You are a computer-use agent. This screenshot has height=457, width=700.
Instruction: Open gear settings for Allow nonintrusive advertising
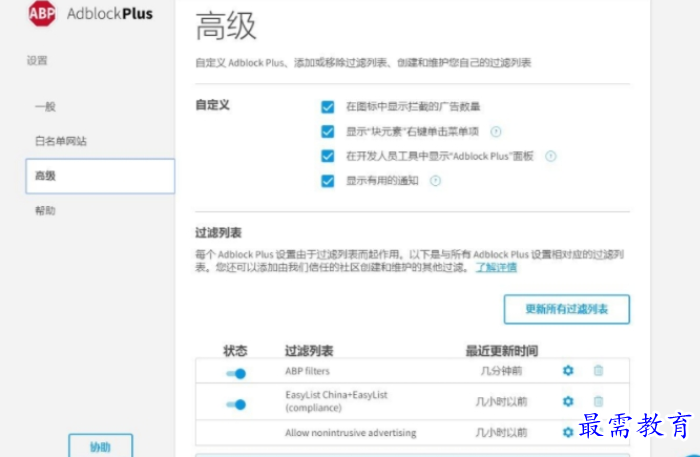click(x=568, y=432)
